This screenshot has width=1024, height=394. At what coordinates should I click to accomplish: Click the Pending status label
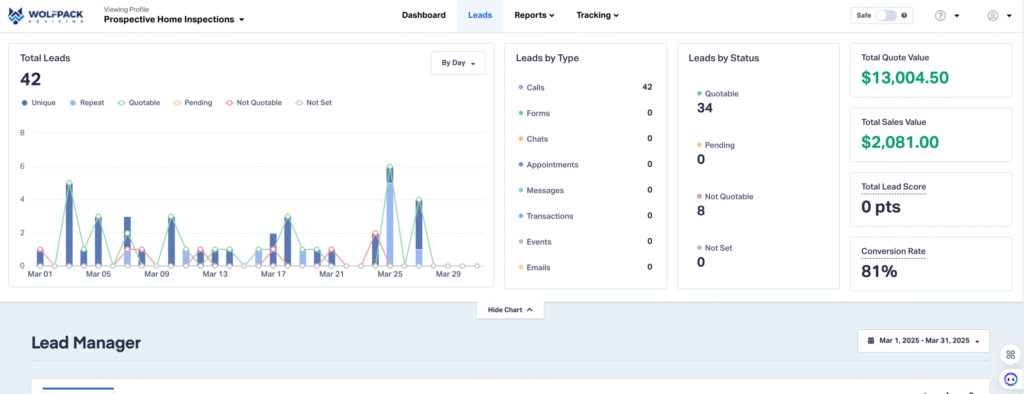tap(720, 145)
